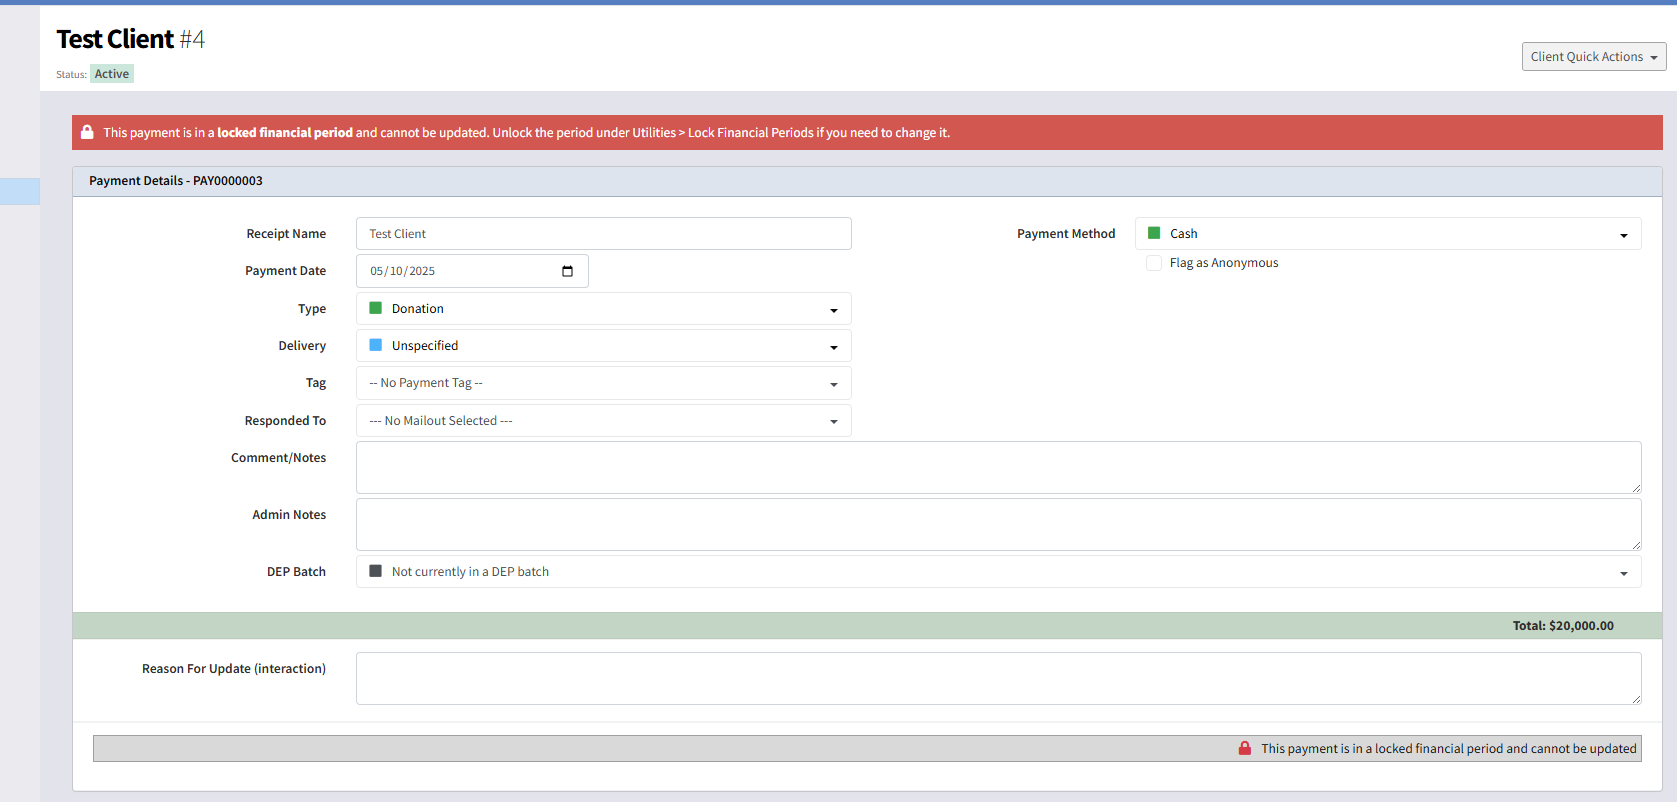Tick the Flag as Anonymous checkbox
This screenshot has width=1677, height=802.
coord(1154,263)
